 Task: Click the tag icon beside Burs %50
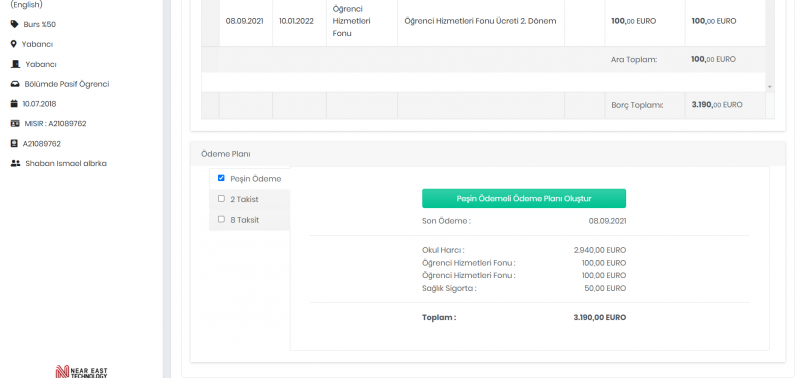coord(14,24)
